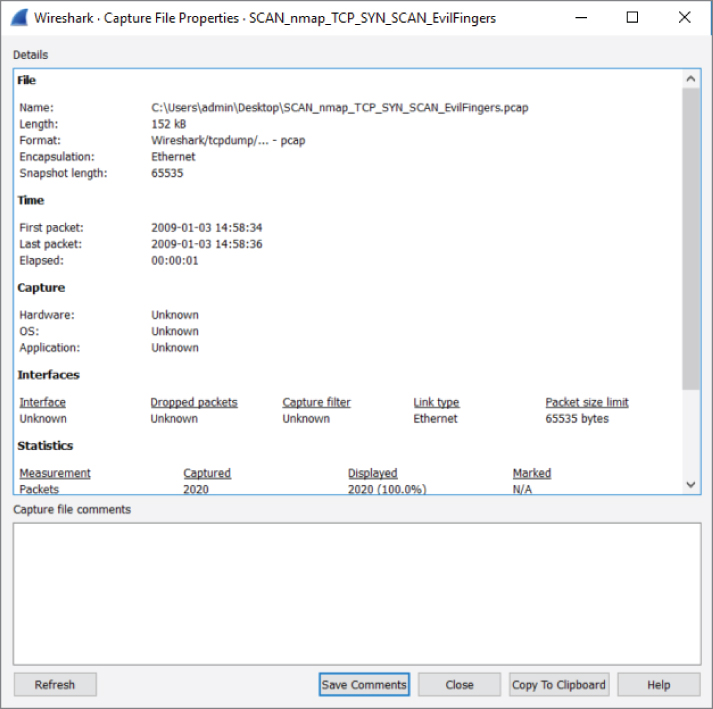
Task: Click the displayed value 2020 (100.0%)
Action: click(387, 489)
